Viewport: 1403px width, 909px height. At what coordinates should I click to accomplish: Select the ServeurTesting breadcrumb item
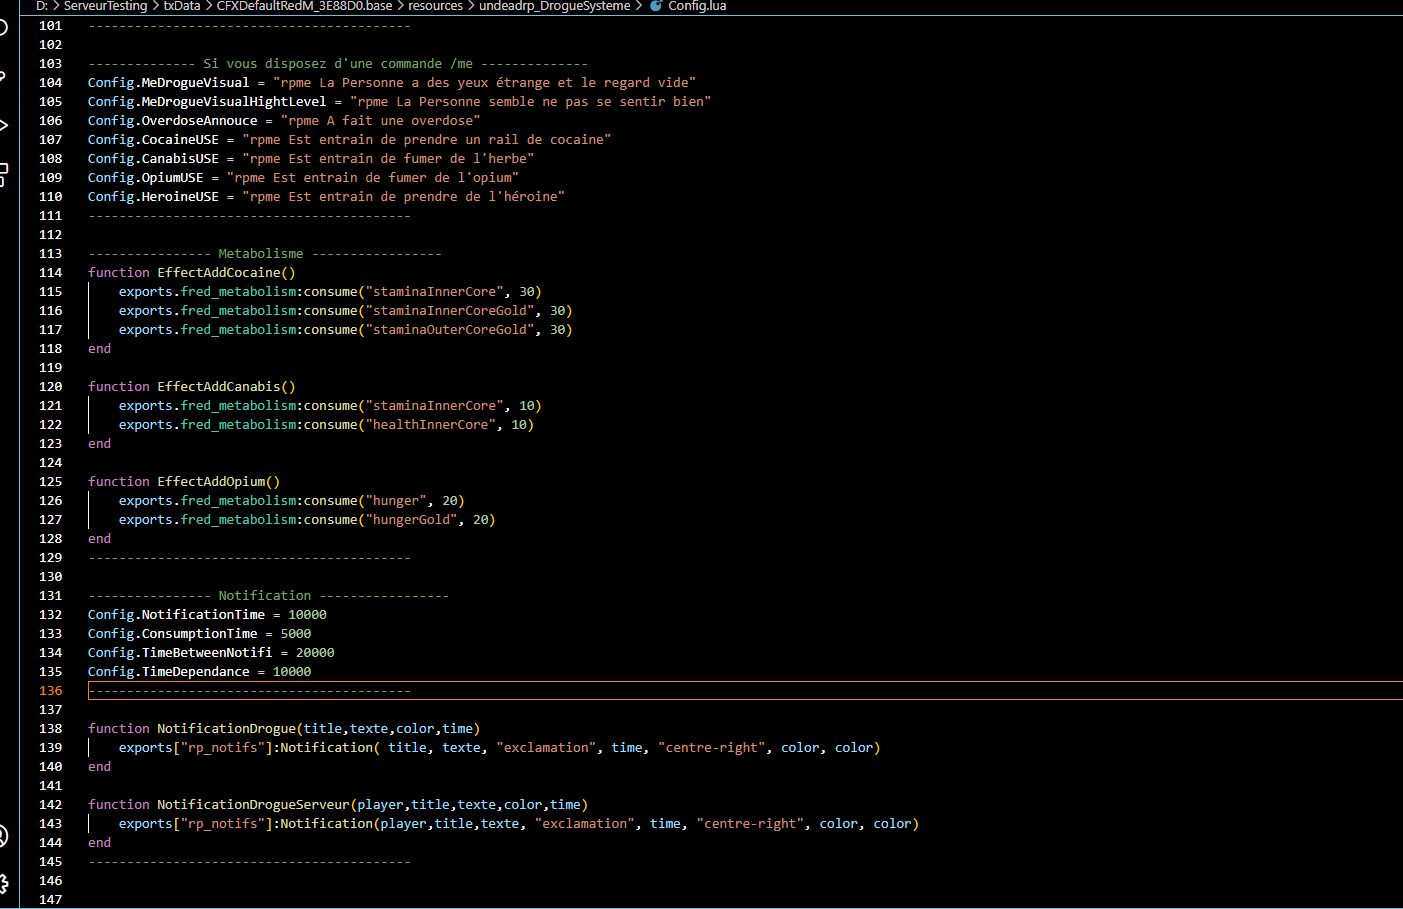pyautogui.click(x=105, y=6)
